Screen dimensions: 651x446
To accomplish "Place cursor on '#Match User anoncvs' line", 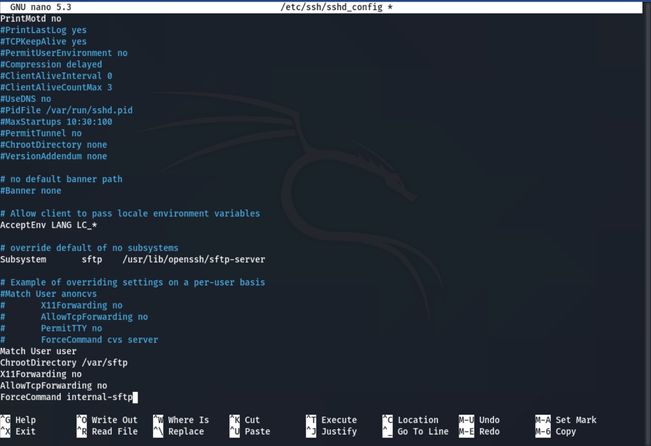I will click(49, 294).
